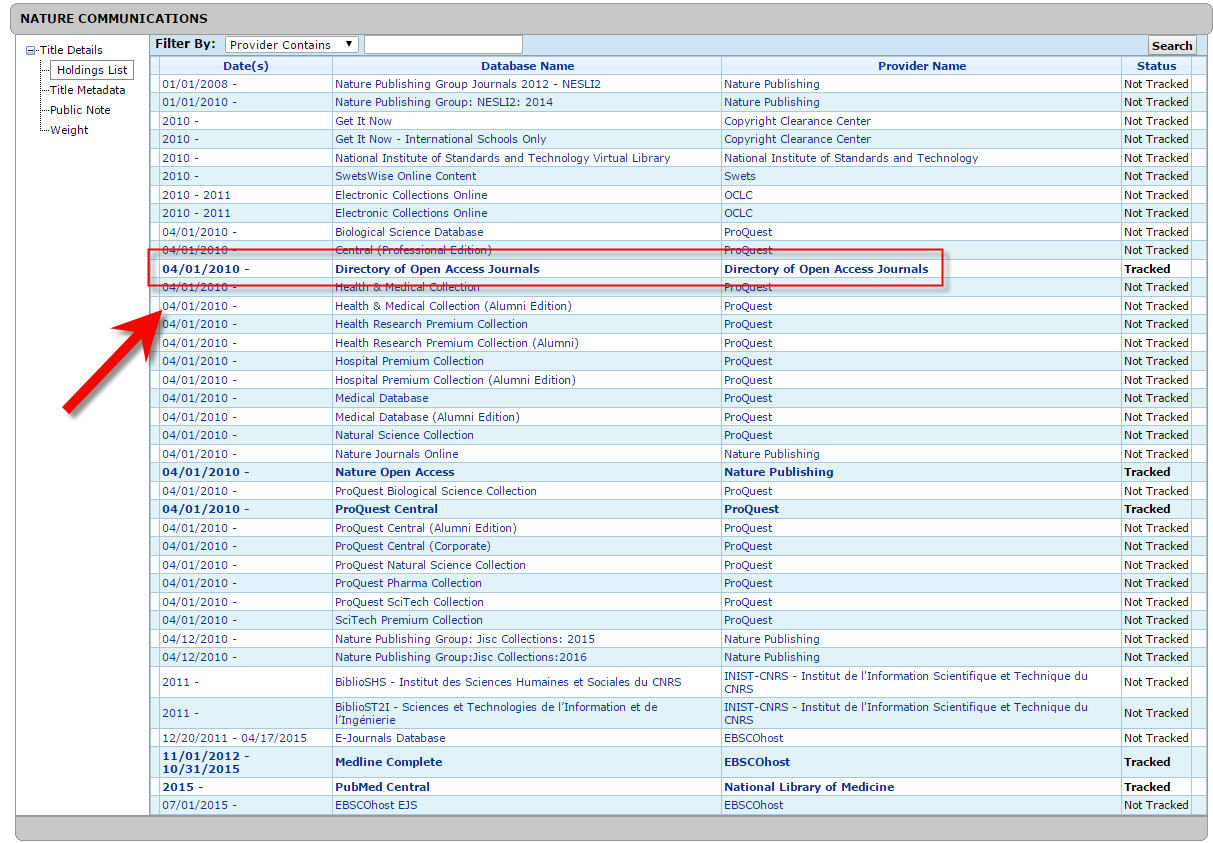This screenshot has width=1213, height=843.
Task: Open NIST Virtual Library database link
Action: pos(502,158)
